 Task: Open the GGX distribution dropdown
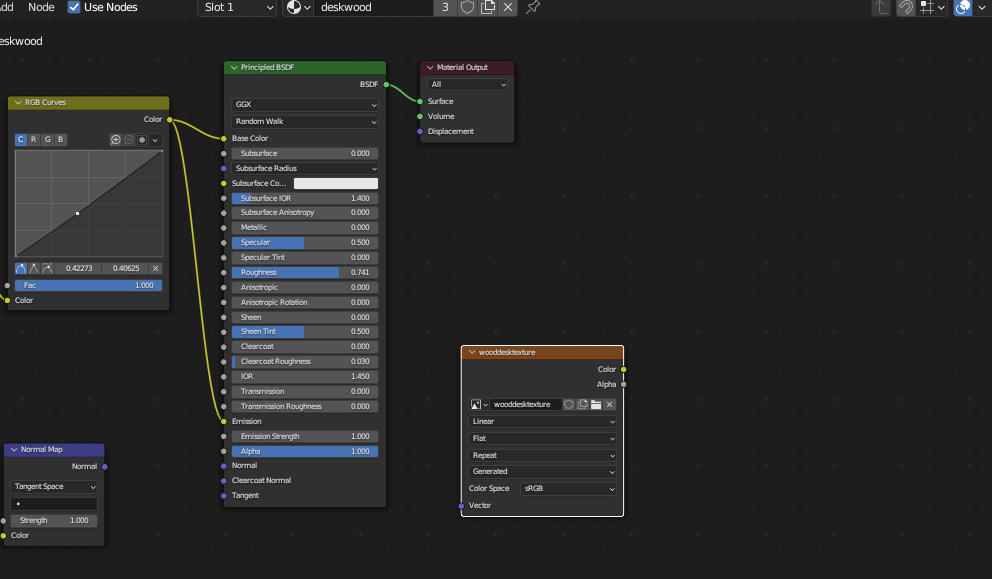(305, 104)
